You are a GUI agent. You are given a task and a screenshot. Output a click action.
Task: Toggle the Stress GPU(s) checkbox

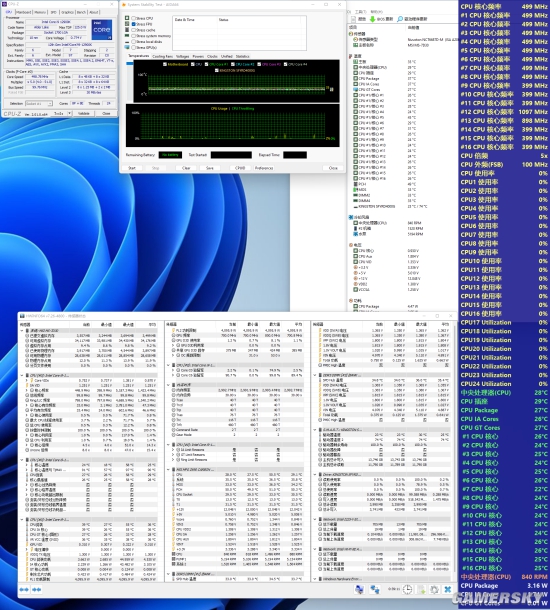point(133,47)
